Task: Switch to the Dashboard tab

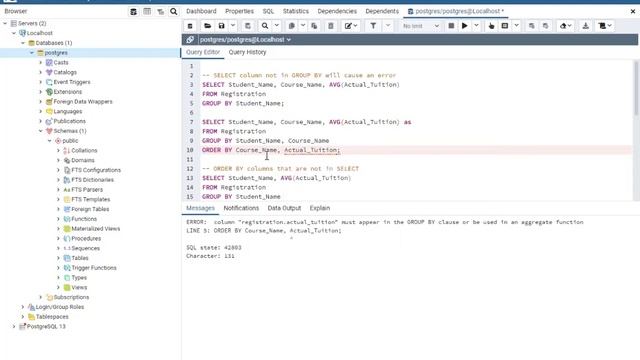Action: click(x=201, y=11)
